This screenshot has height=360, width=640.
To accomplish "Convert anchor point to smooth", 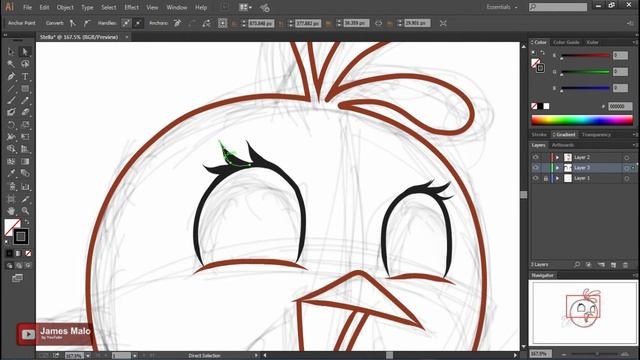I will (x=87, y=23).
